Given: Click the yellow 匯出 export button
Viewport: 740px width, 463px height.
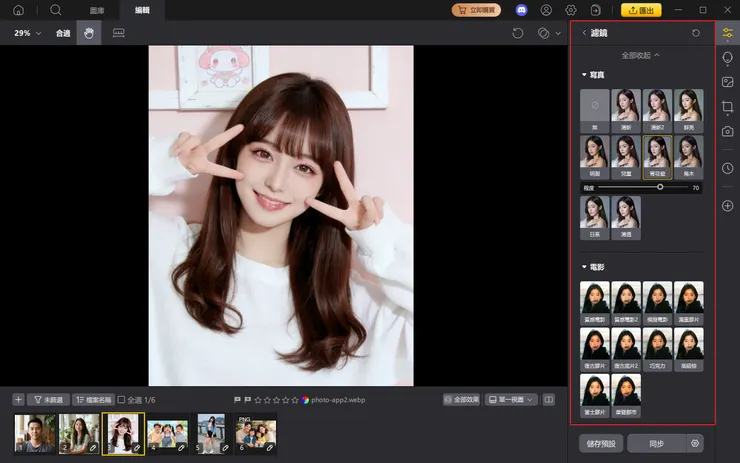Looking at the screenshot, I should [641, 10].
